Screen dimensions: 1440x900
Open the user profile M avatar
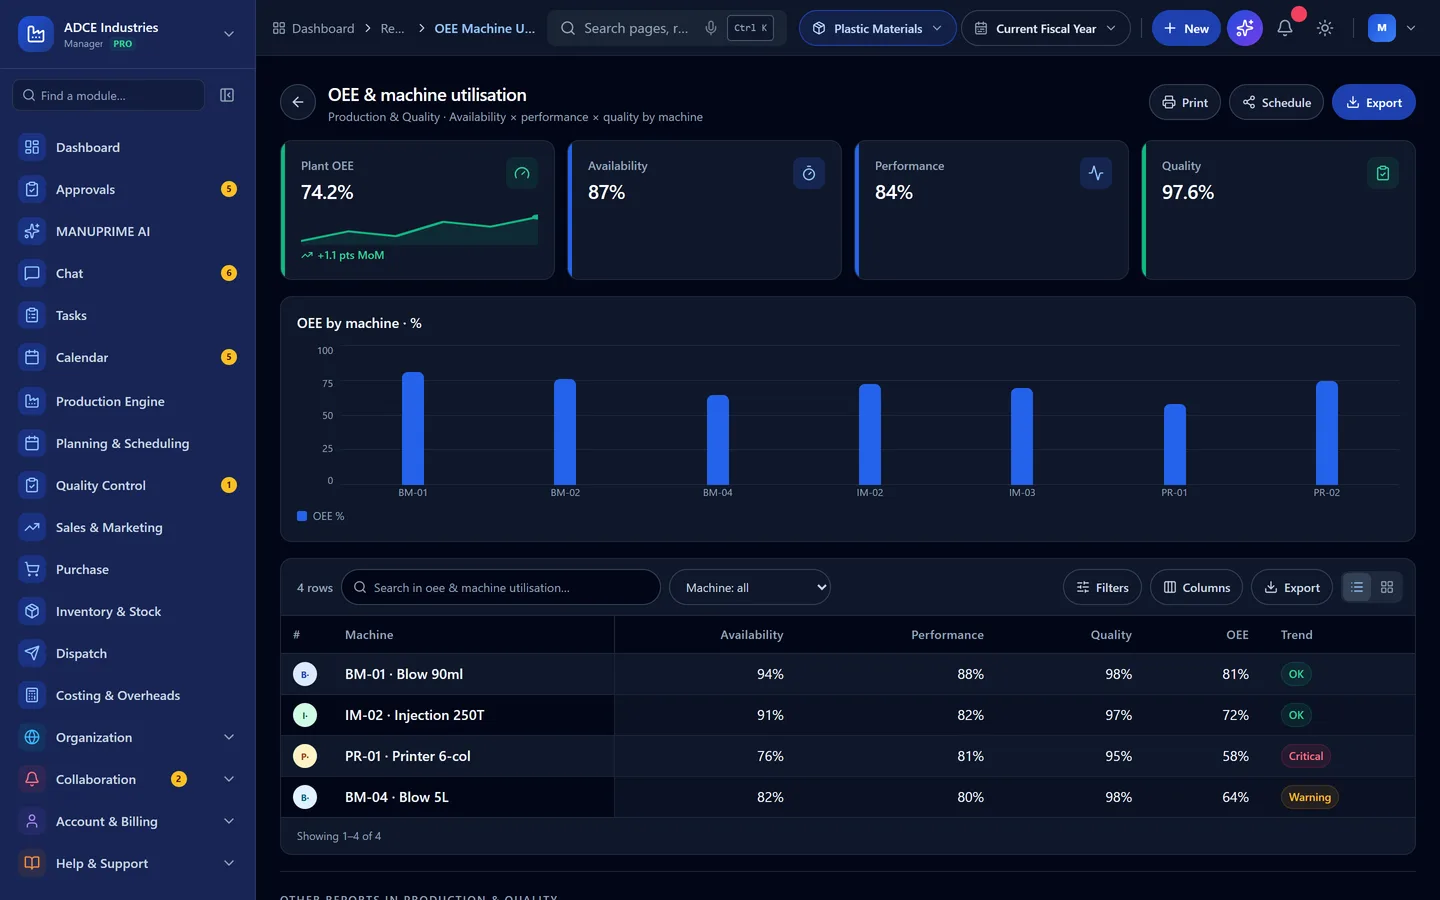1382,28
